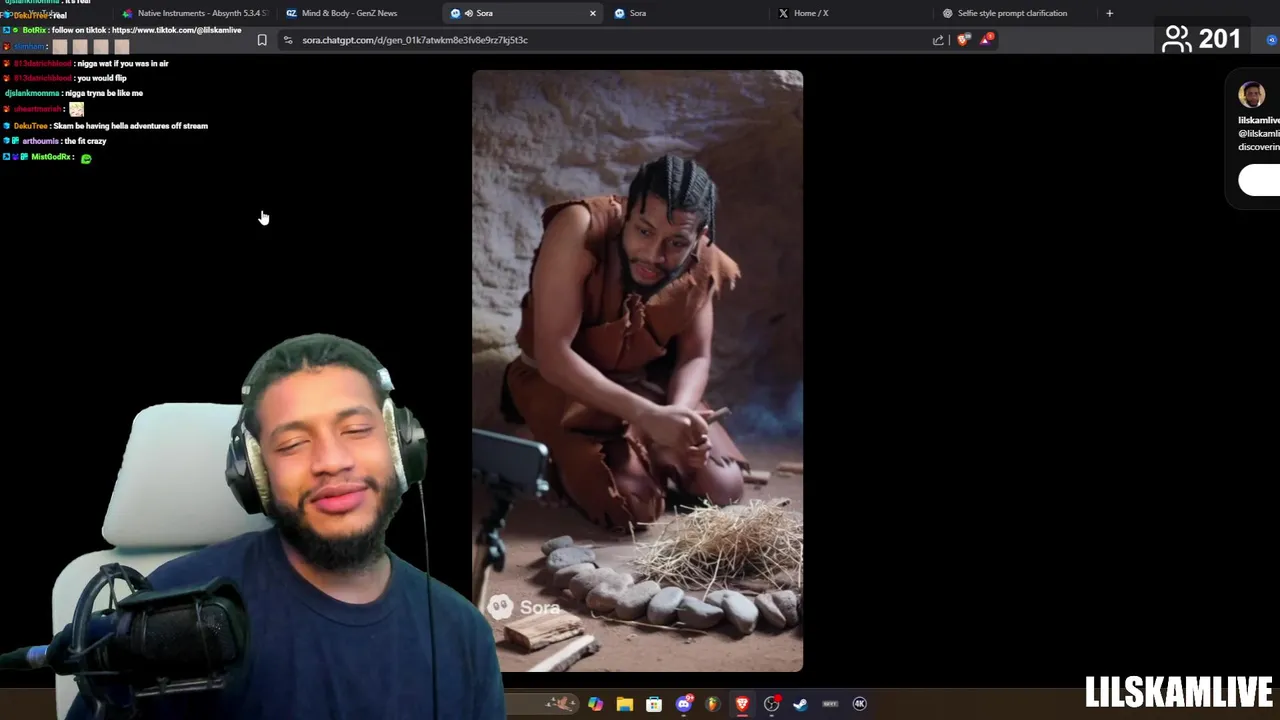Image resolution: width=1280 pixels, height=720 pixels.
Task: Open Copilot from the taskbar
Action: click(596, 704)
